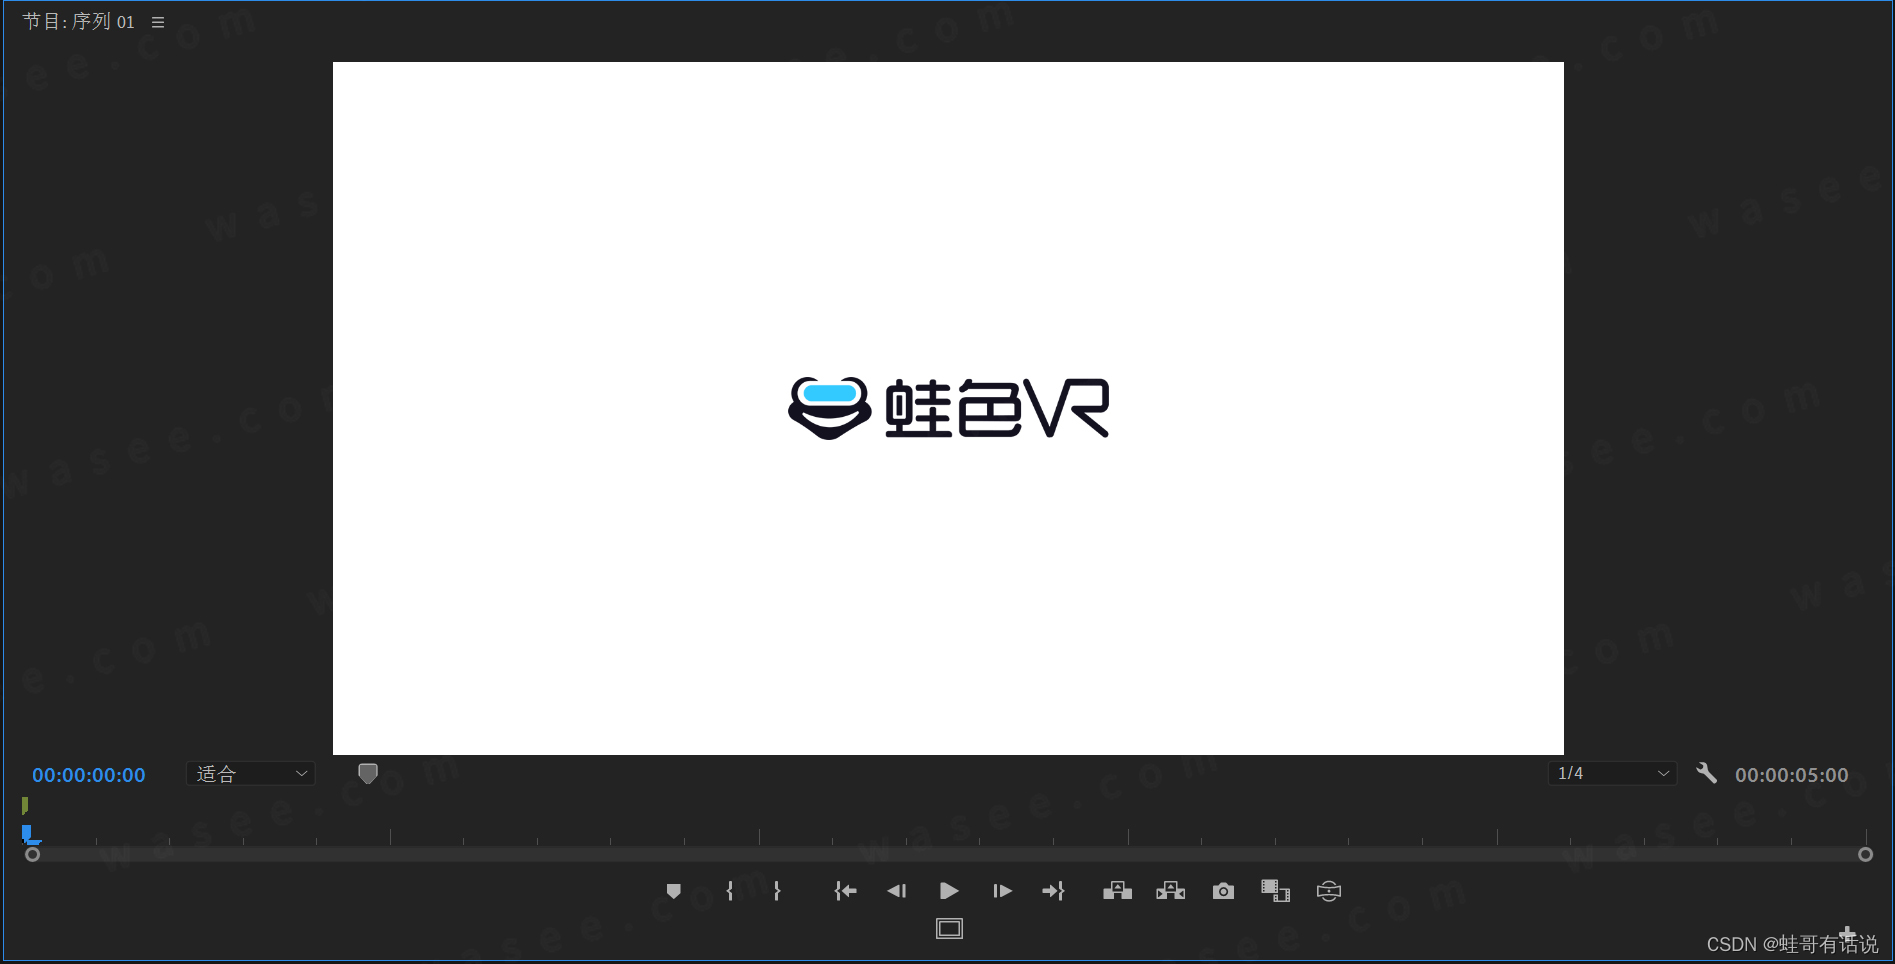Step back one frame
The height and width of the screenshot is (964, 1895).
(x=897, y=891)
